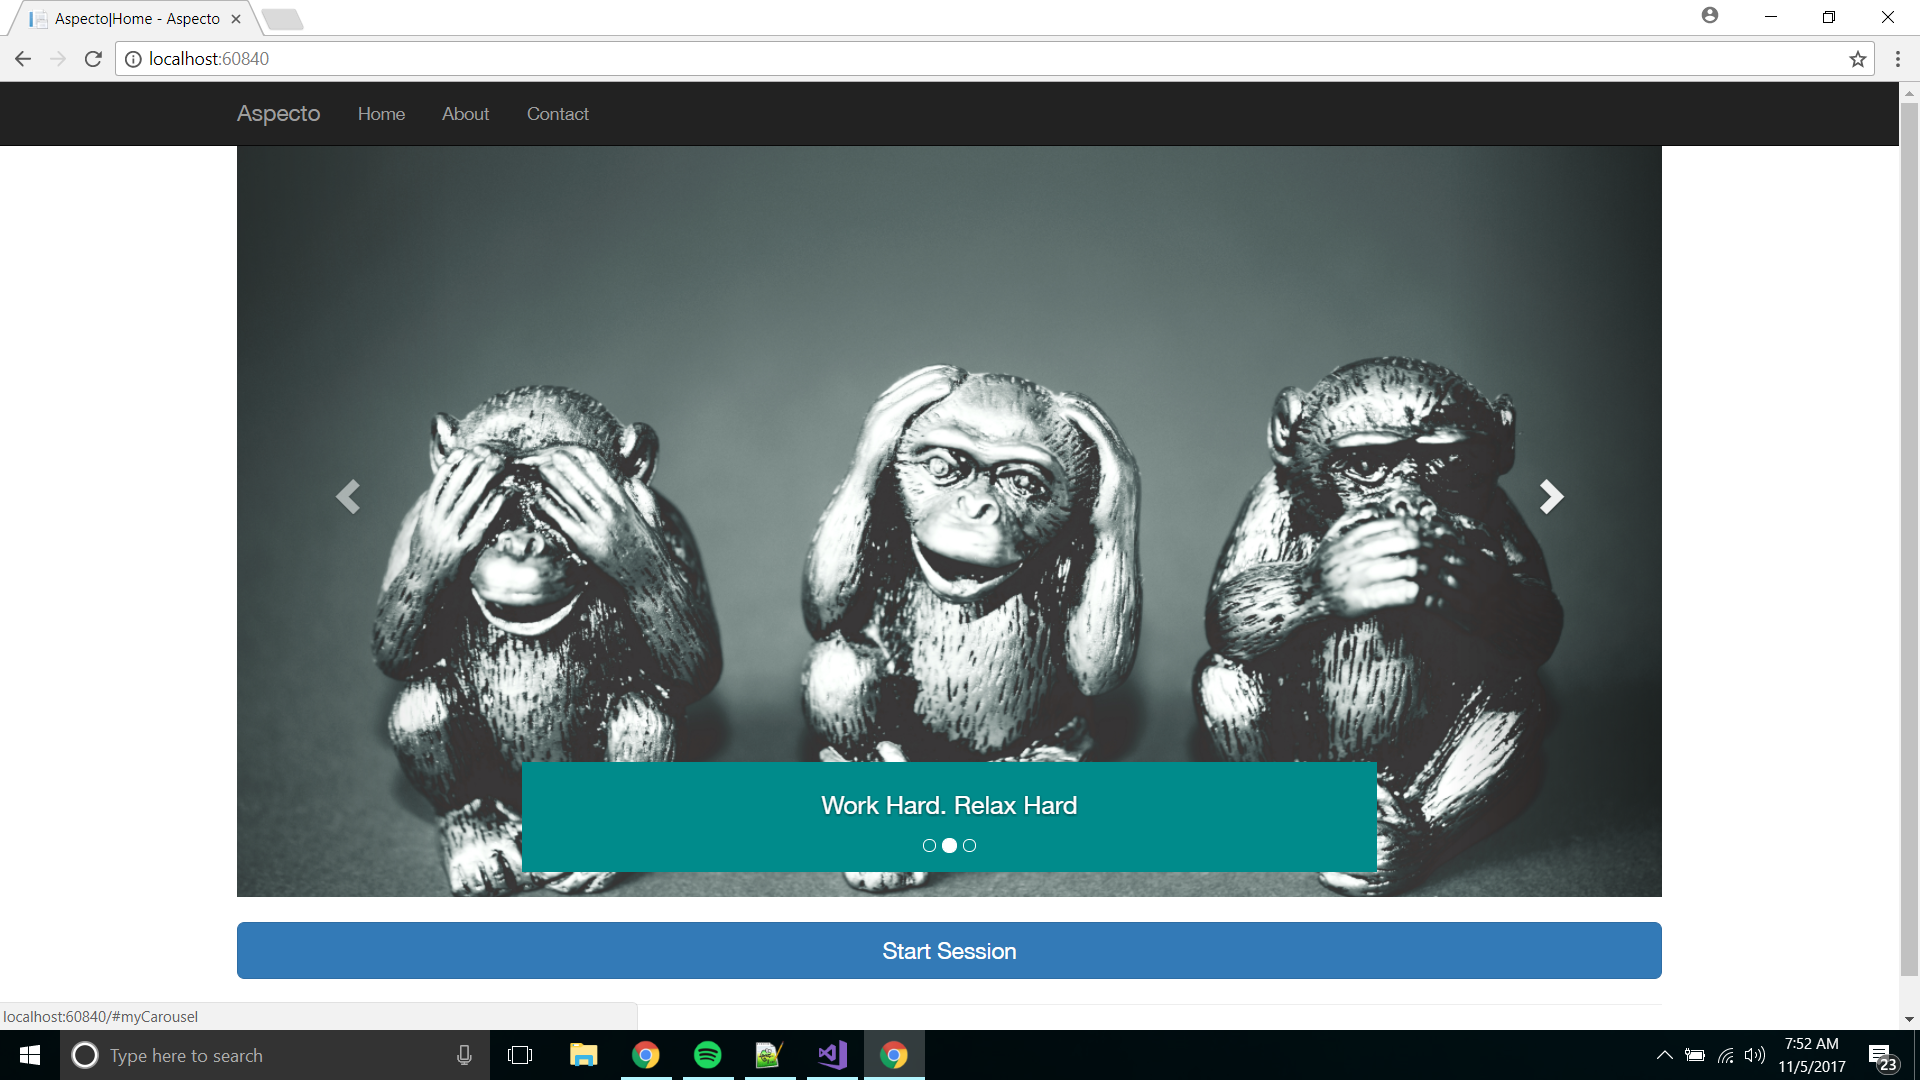Viewport: 1920px width, 1080px height.
Task: Select the first carousel indicator dot
Action: pos(929,846)
